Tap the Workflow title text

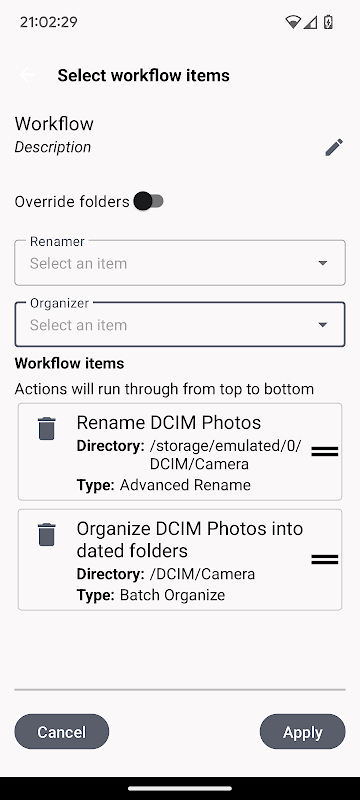tap(54, 123)
